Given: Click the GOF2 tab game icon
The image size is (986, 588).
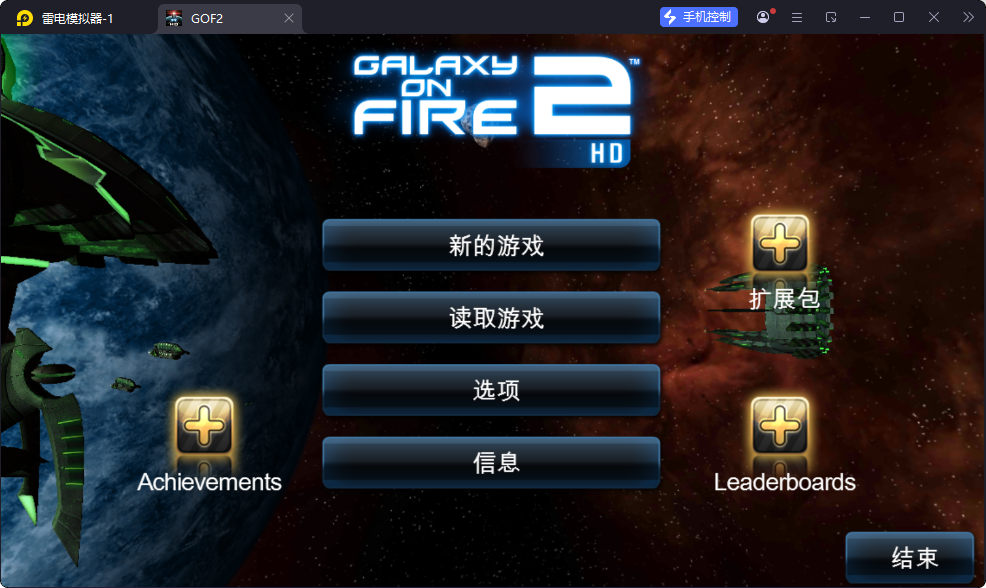Looking at the screenshot, I should (x=174, y=18).
